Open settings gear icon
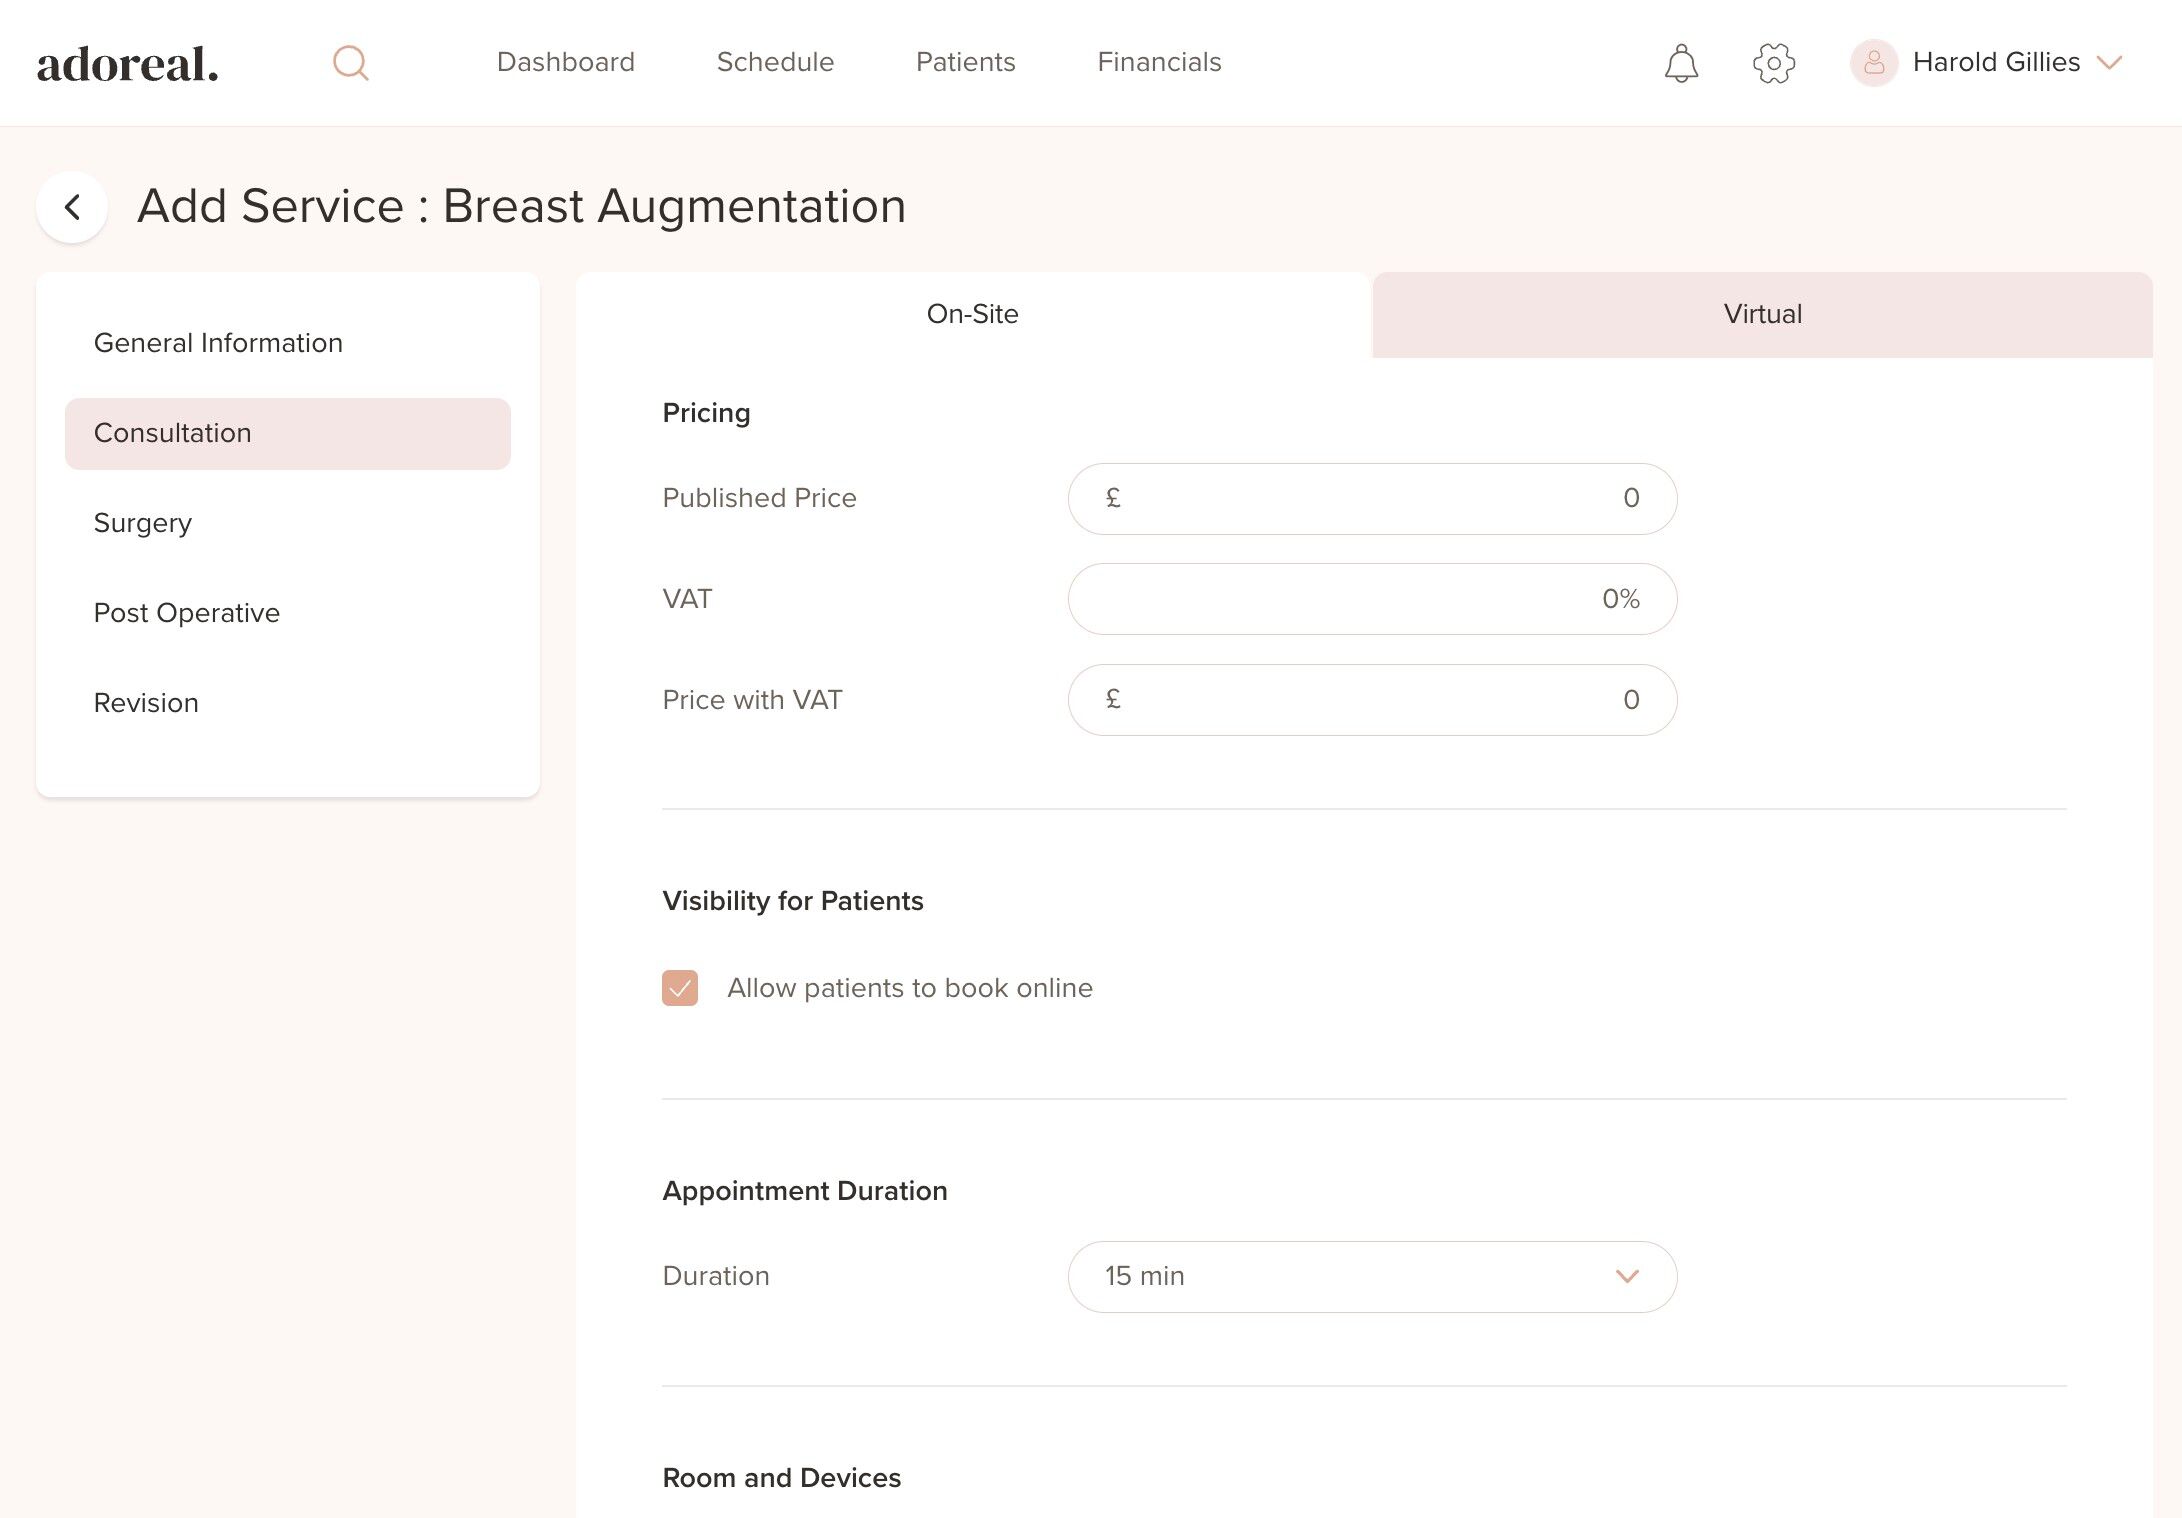 coord(1774,63)
